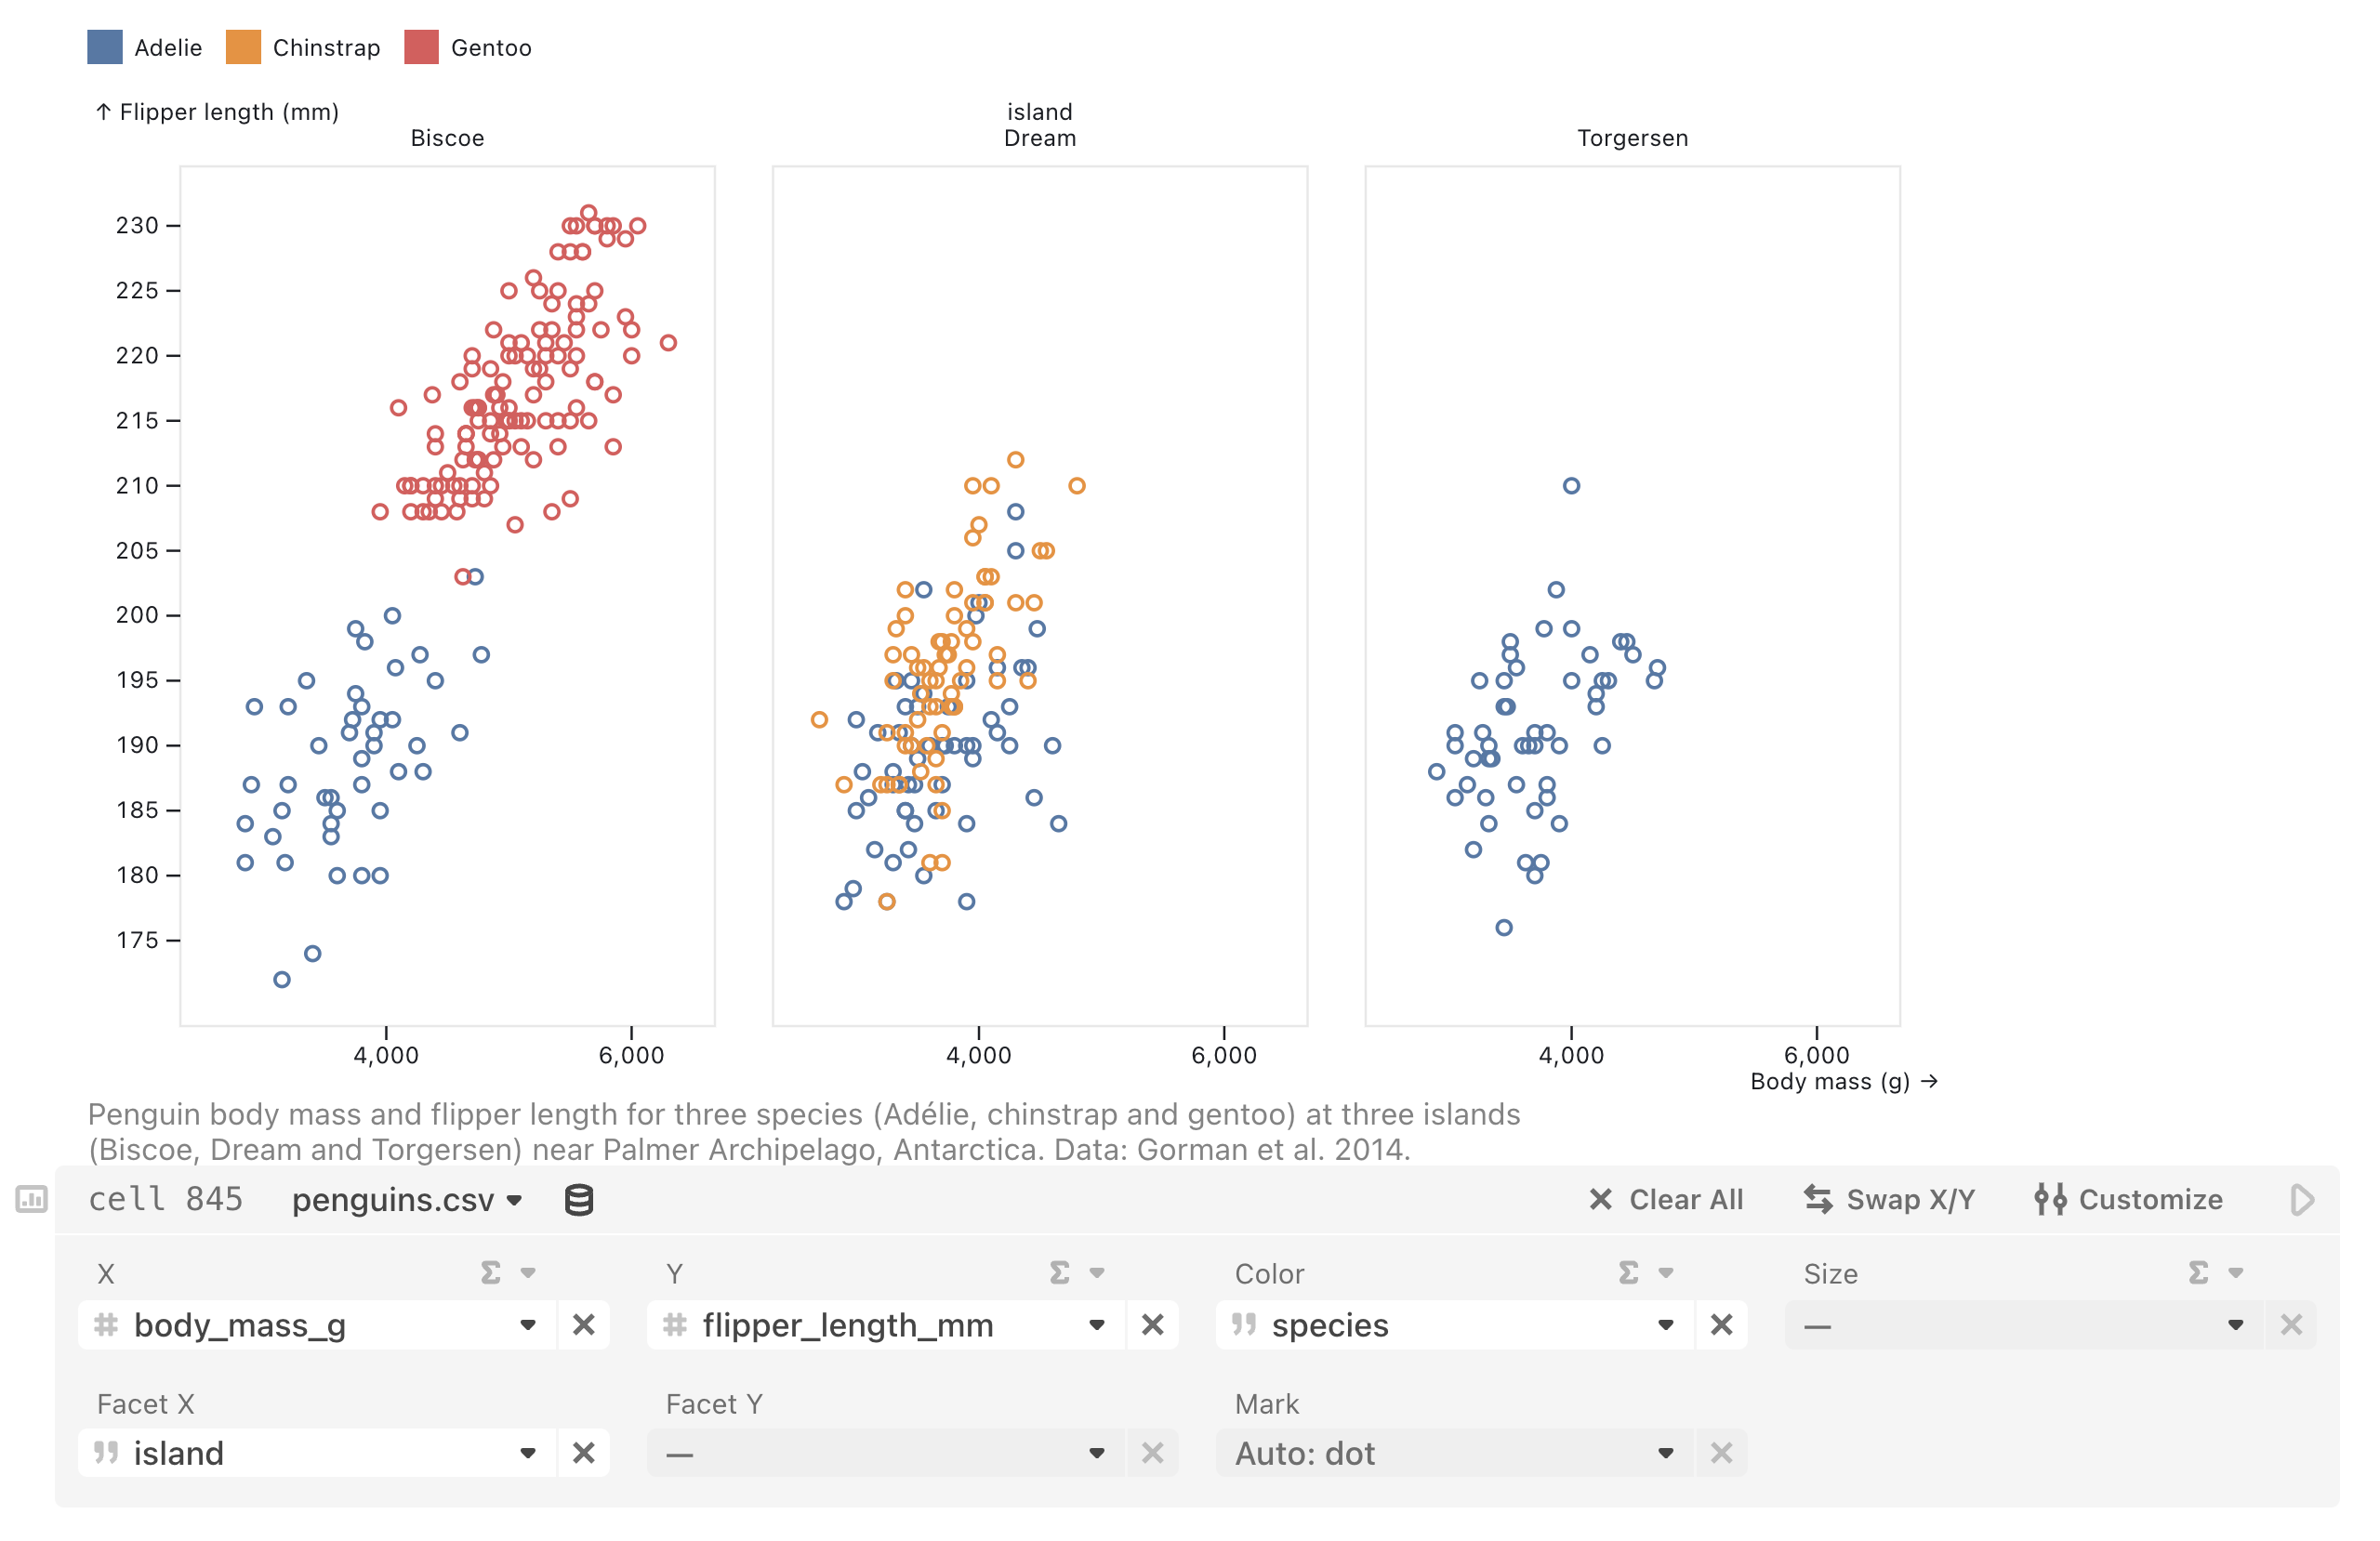
Task: Open the Mark dropdown showing Auto: dot
Action: pos(1663,1452)
